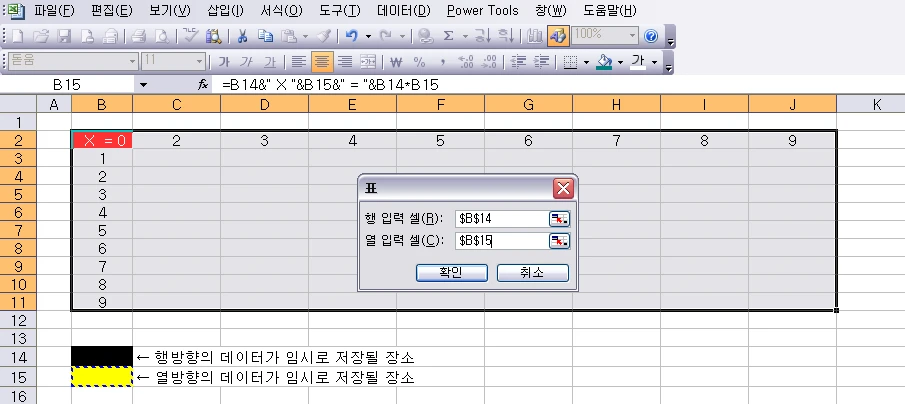Run the spelling check icon
Screen dimensions: 905x404
(x=190, y=36)
